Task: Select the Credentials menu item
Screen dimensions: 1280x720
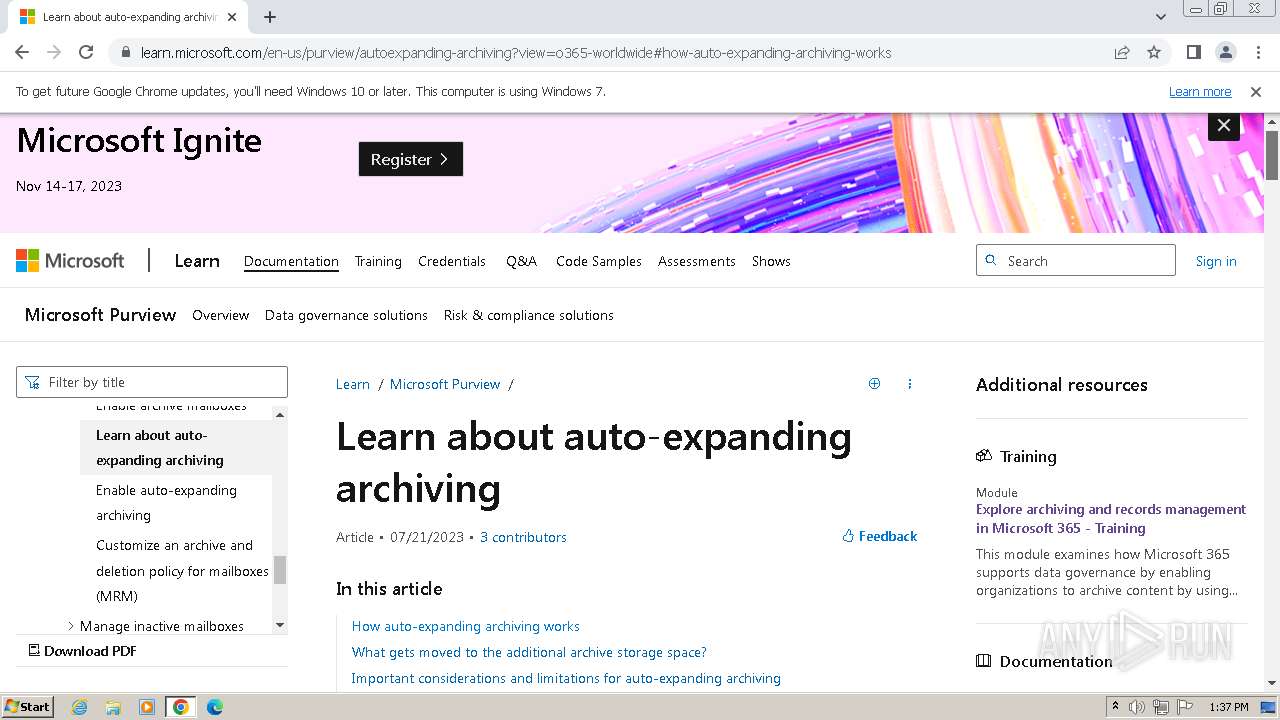Action: [x=452, y=261]
